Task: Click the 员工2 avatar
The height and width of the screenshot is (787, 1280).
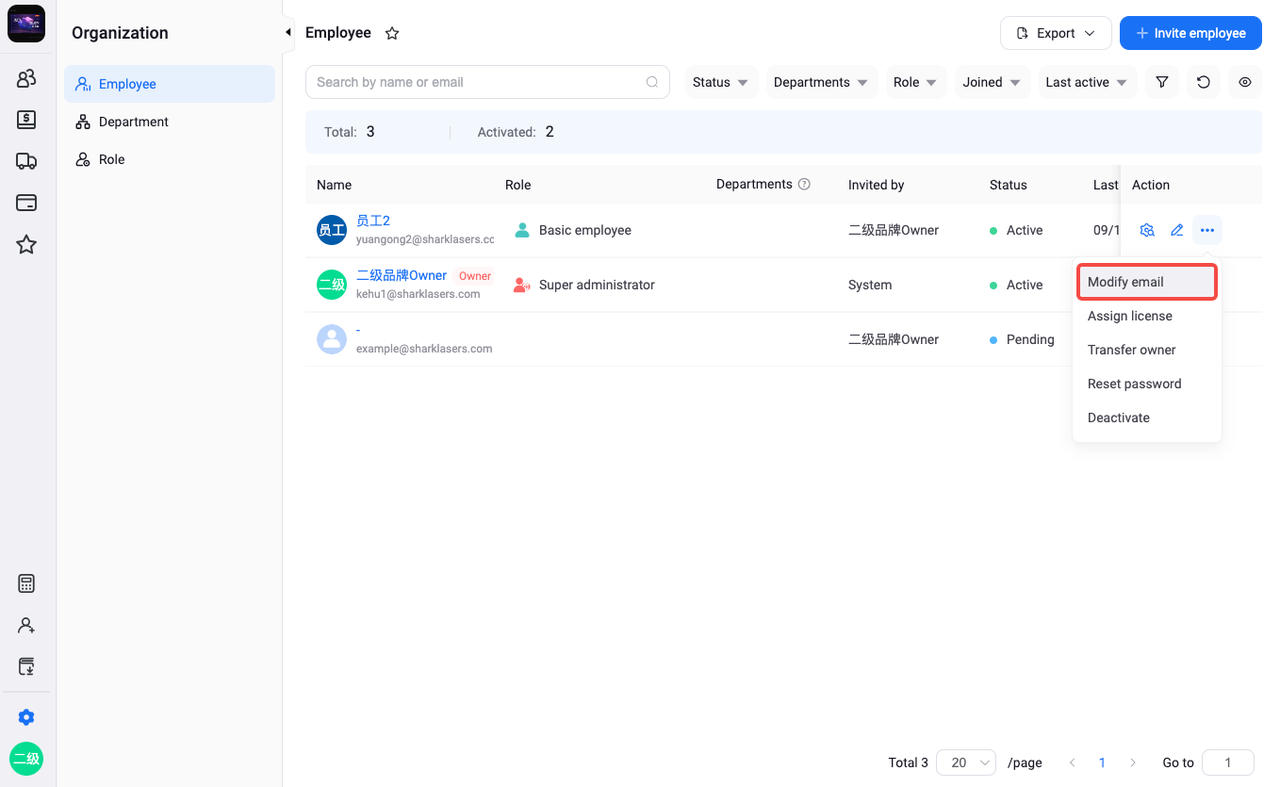Action: (332, 230)
